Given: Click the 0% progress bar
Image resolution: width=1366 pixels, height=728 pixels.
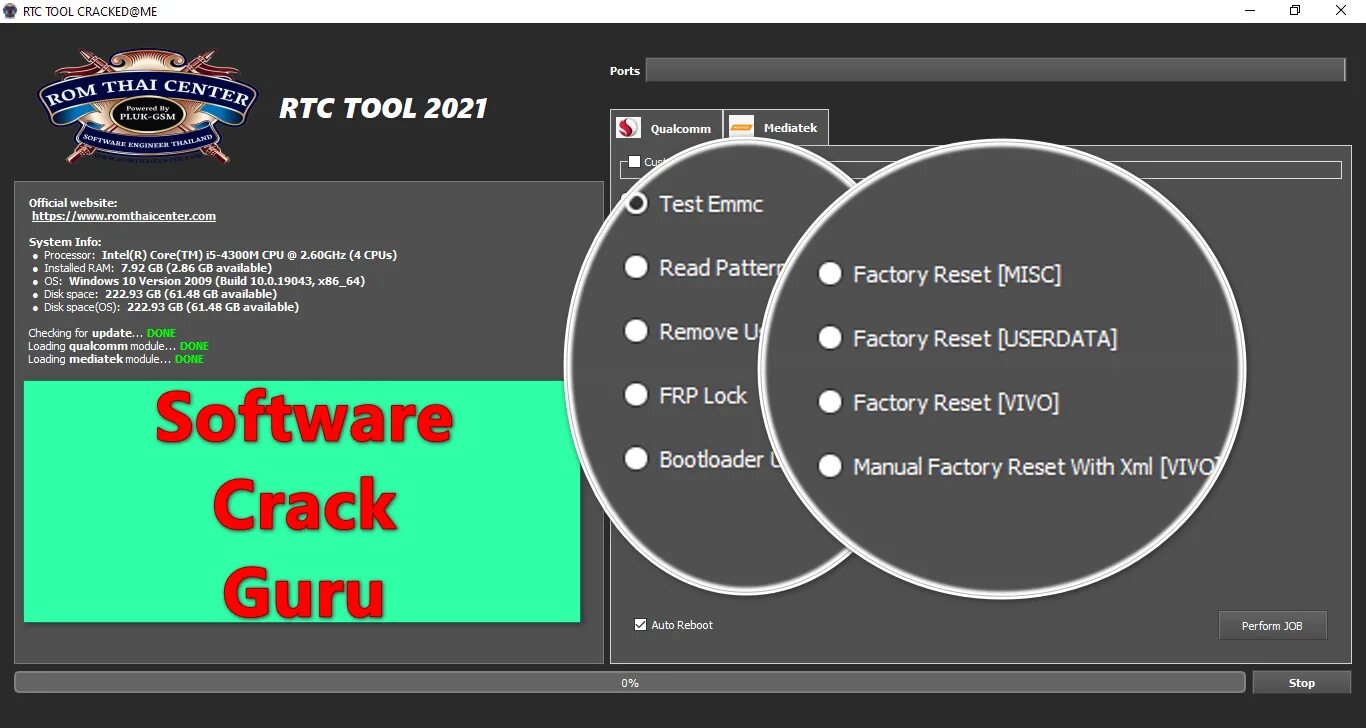Looking at the screenshot, I should (630, 683).
